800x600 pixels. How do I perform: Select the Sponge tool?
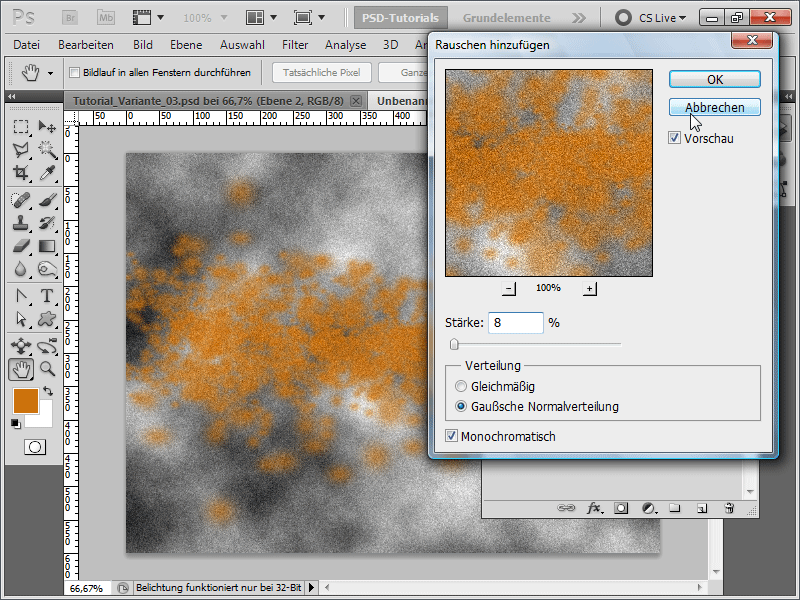coord(46,269)
